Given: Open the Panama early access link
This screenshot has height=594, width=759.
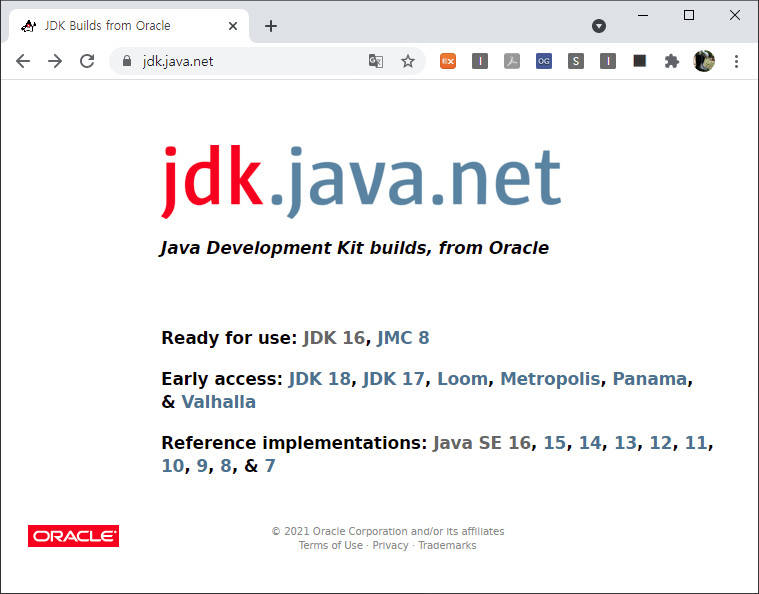Looking at the screenshot, I should pyautogui.click(x=650, y=379).
